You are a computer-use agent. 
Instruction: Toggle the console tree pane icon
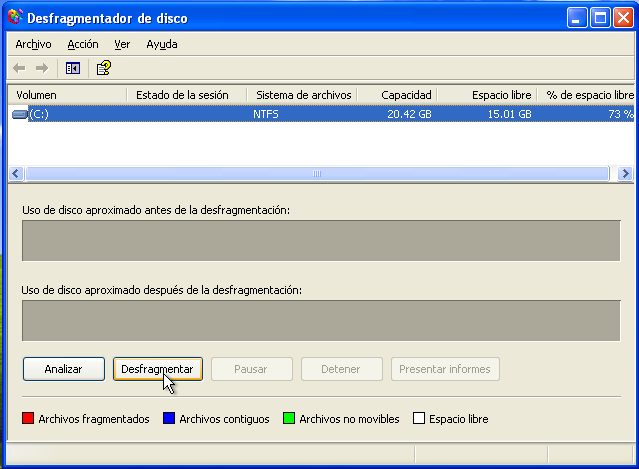[x=73, y=68]
